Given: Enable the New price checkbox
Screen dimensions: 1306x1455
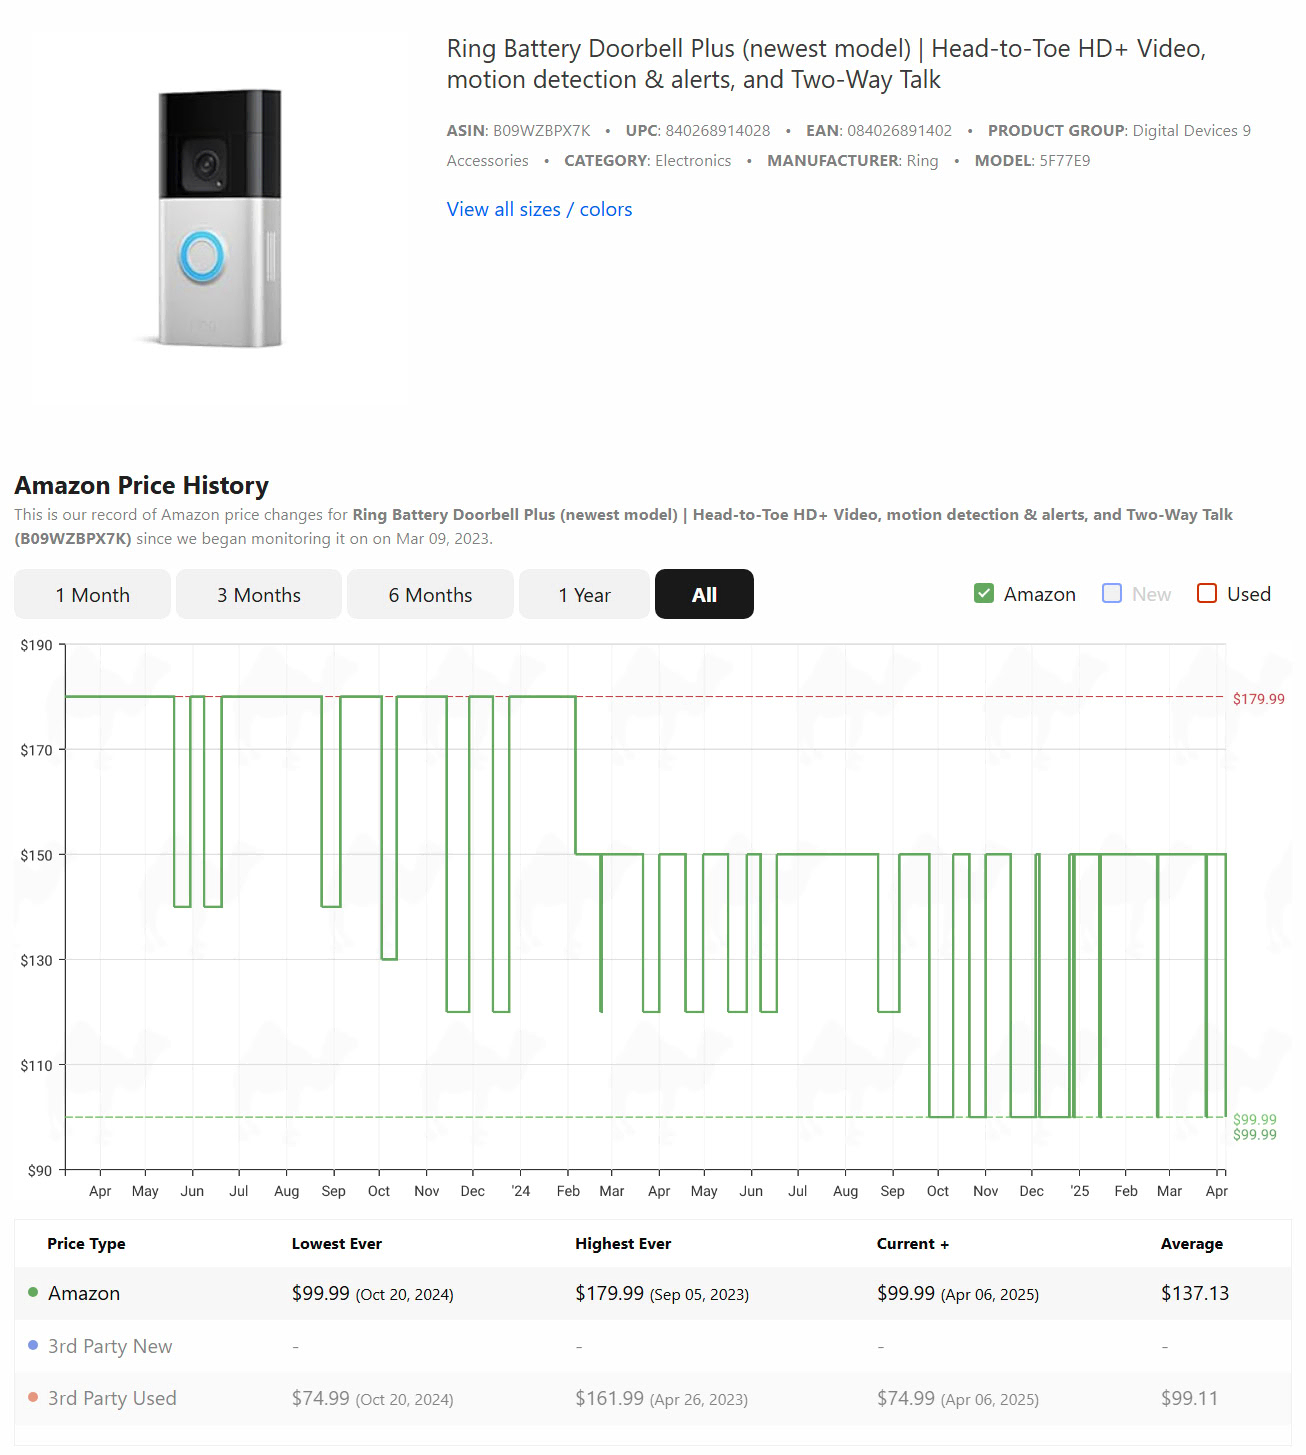Looking at the screenshot, I should pyautogui.click(x=1112, y=594).
